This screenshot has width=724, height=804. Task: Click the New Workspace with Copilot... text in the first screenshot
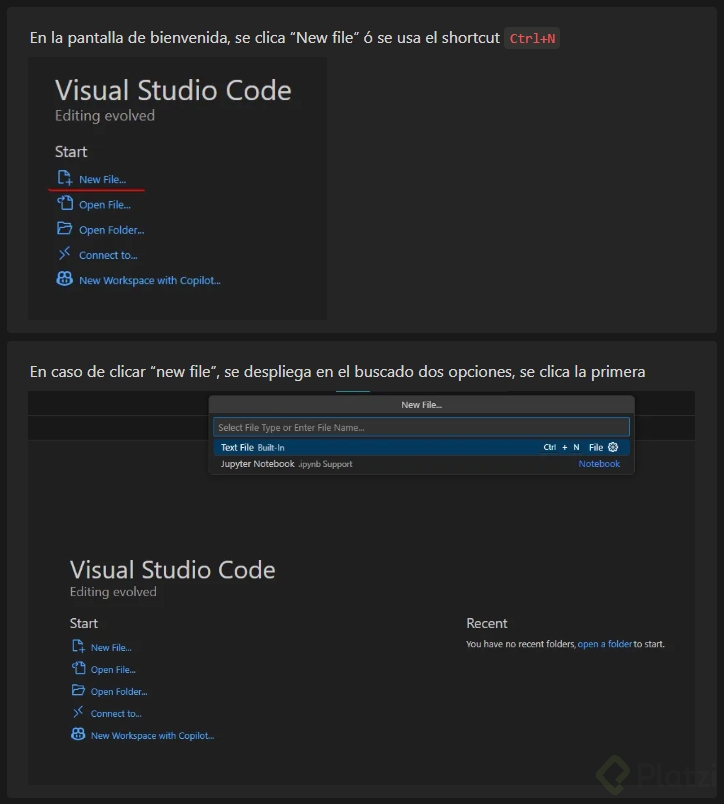[149, 281]
